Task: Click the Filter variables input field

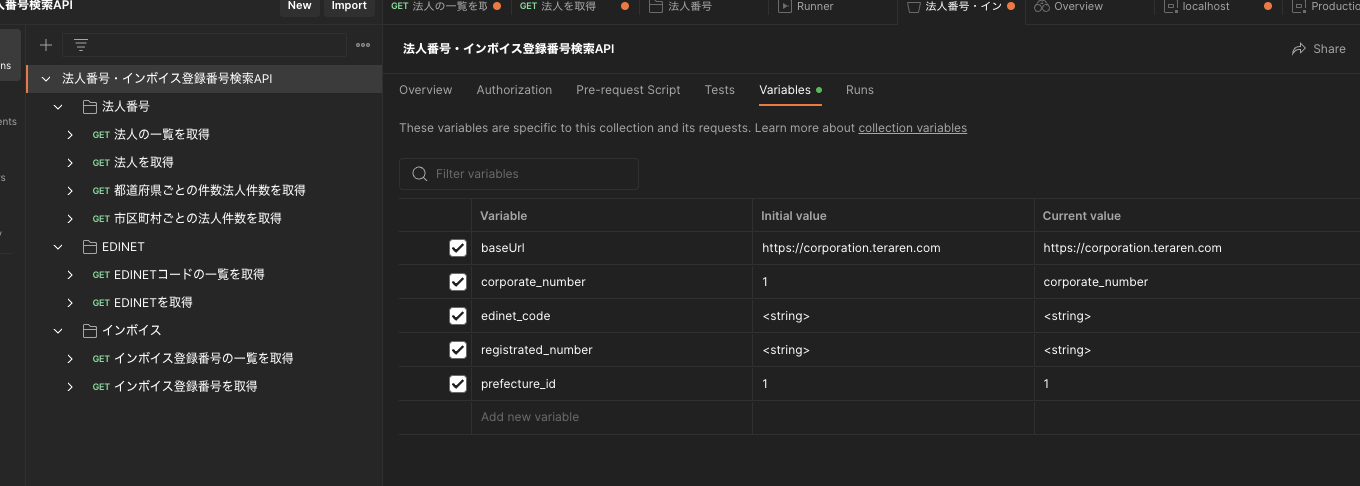Action: (x=519, y=174)
